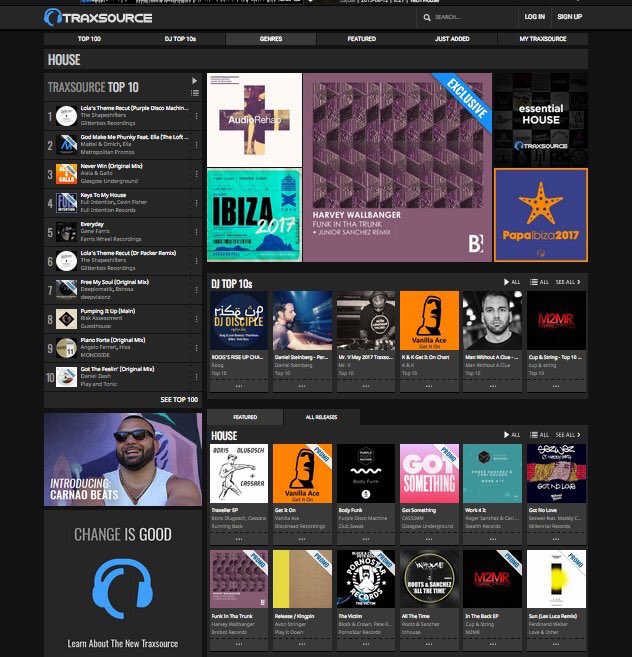Click Get It On release title
This screenshot has height=657, width=632.
(285, 510)
